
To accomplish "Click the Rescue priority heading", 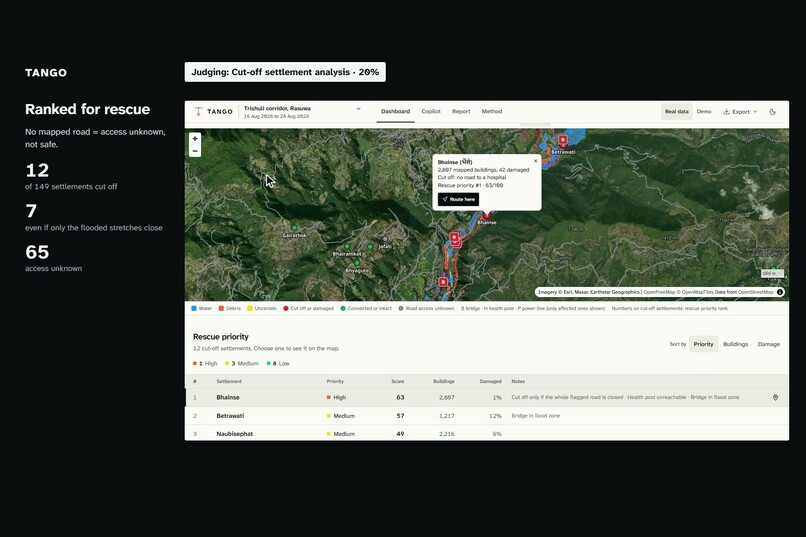I will pos(221,337).
